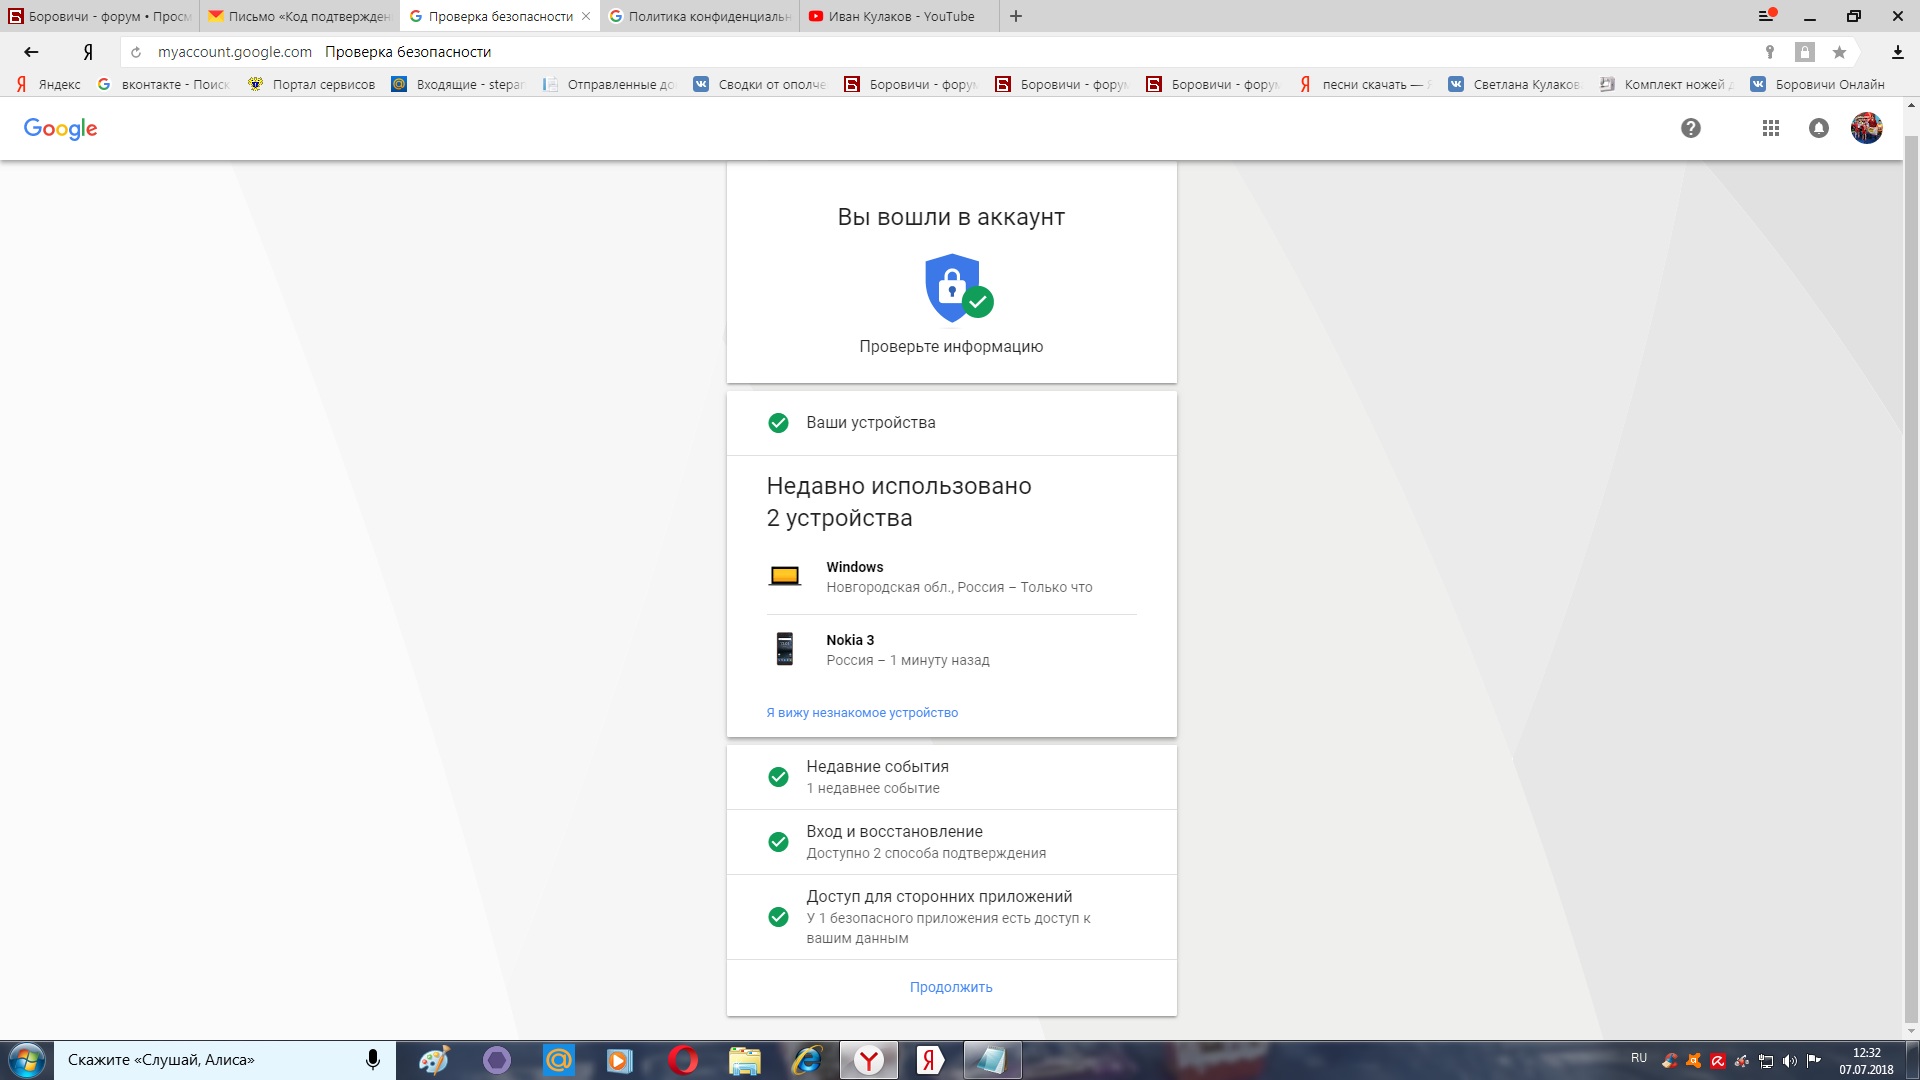Viewport: 1920px width, 1080px height.
Task: Click the Alice search box in taskbar
Action: pos(225,1060)
